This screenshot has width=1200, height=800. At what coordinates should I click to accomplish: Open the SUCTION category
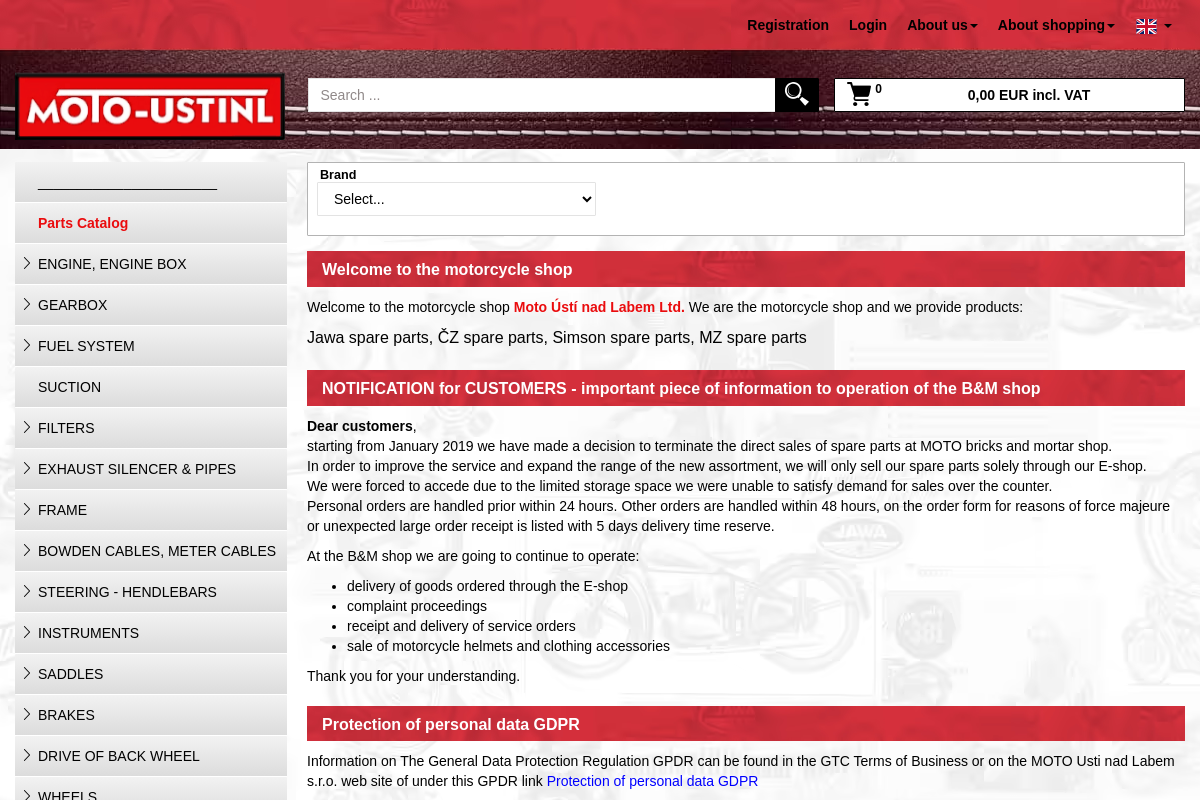point(151,387)
